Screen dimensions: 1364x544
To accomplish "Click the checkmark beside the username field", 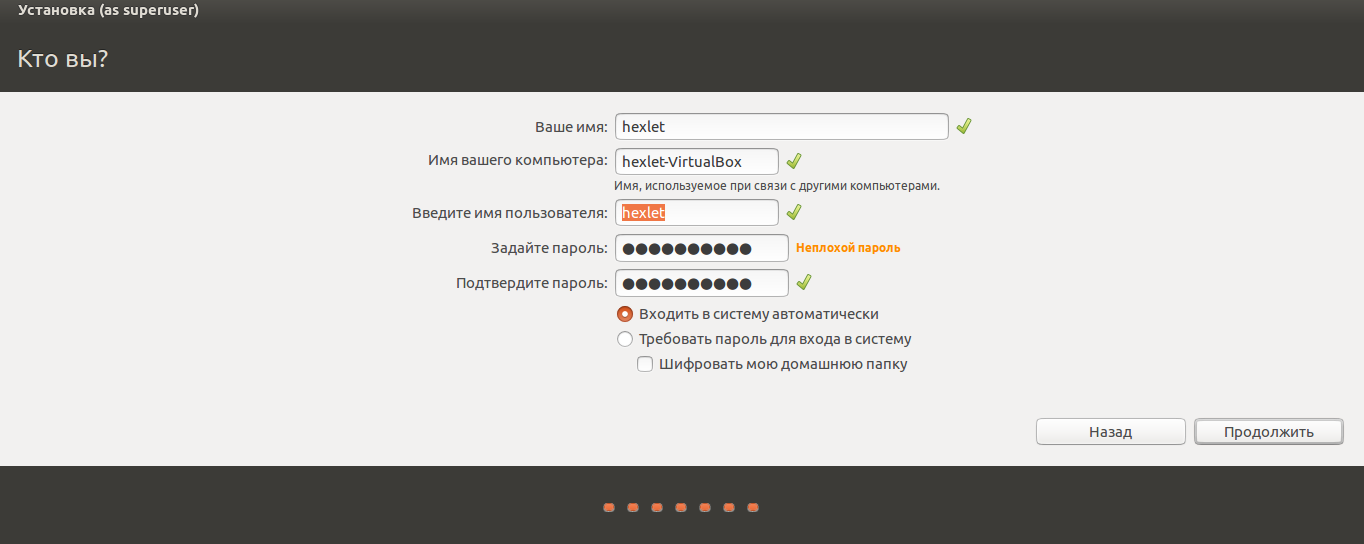I will tap(794, 212).
